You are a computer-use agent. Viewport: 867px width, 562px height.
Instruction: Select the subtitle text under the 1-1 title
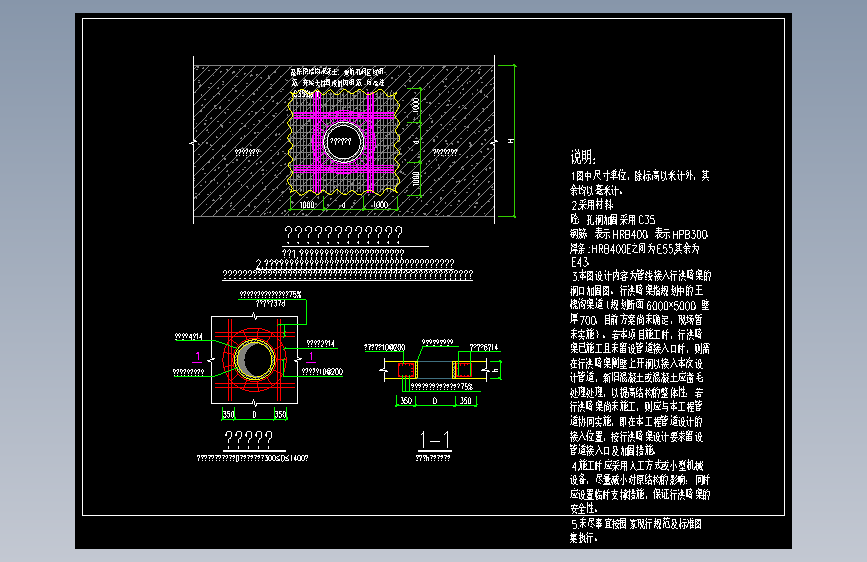click(433, 459)
